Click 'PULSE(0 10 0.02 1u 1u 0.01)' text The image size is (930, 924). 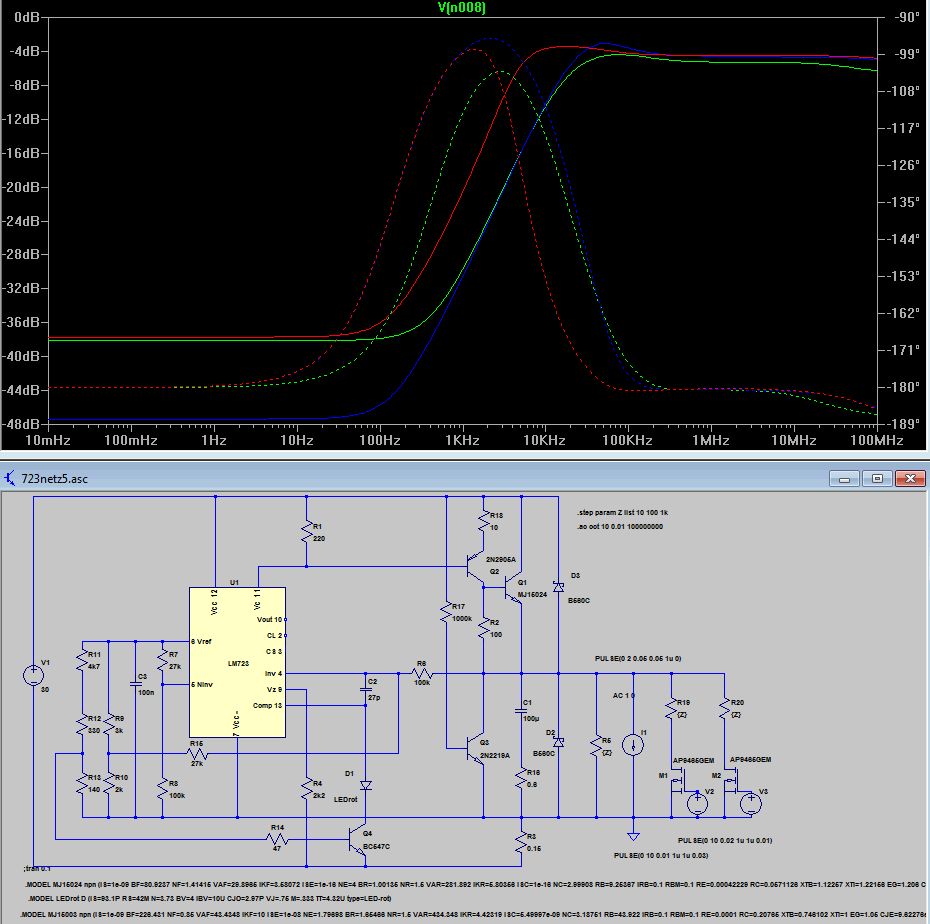point(725,840)
